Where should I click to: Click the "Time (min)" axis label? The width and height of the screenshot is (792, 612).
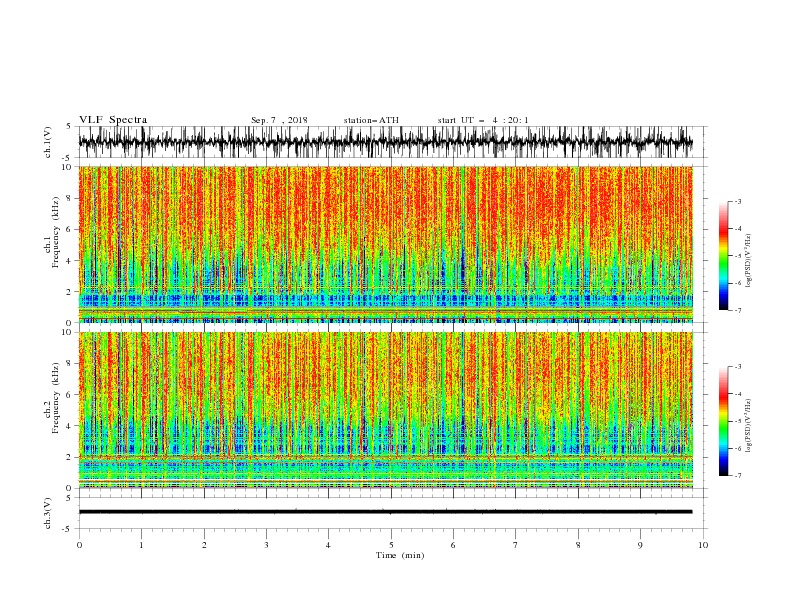[x=400, y=555]
